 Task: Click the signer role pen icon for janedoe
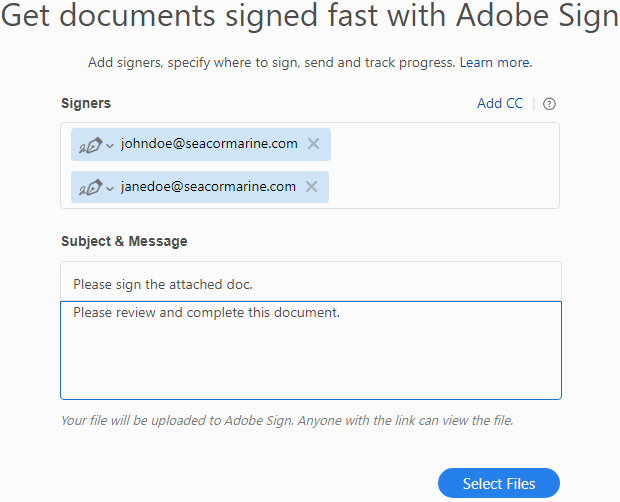(x=90, y=188)
